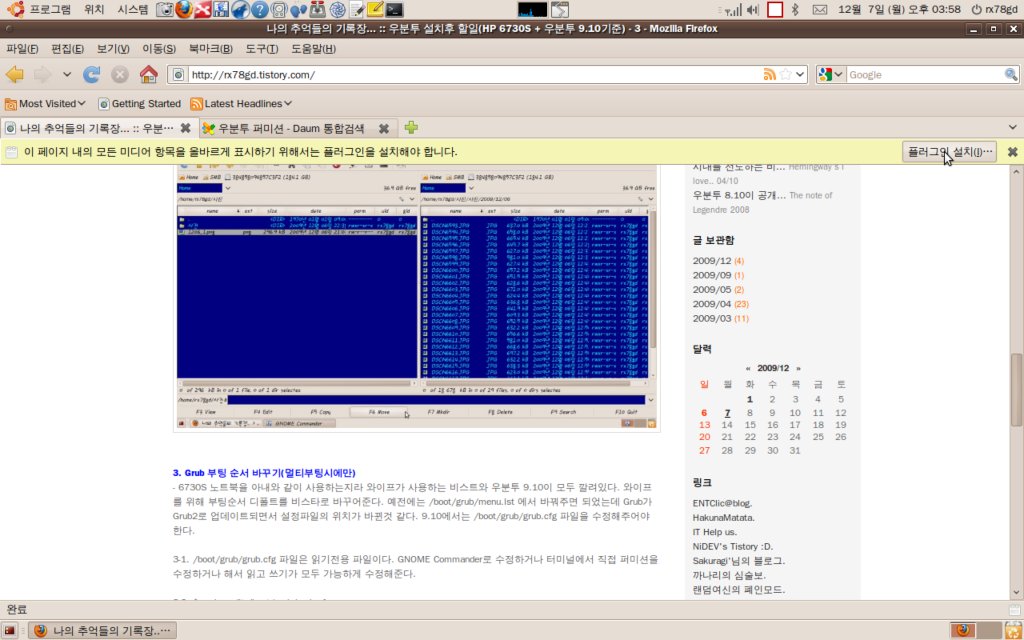
Task: Click the show desktop button in bottom panel
Action: (10, 630)
